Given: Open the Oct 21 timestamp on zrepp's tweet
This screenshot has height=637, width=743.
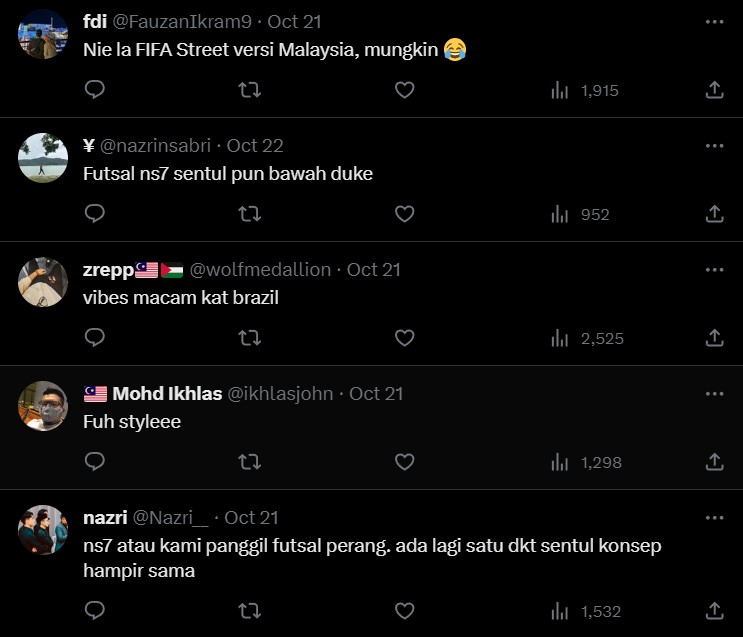Looking at the screenshot, I should (x=373, y=269).
